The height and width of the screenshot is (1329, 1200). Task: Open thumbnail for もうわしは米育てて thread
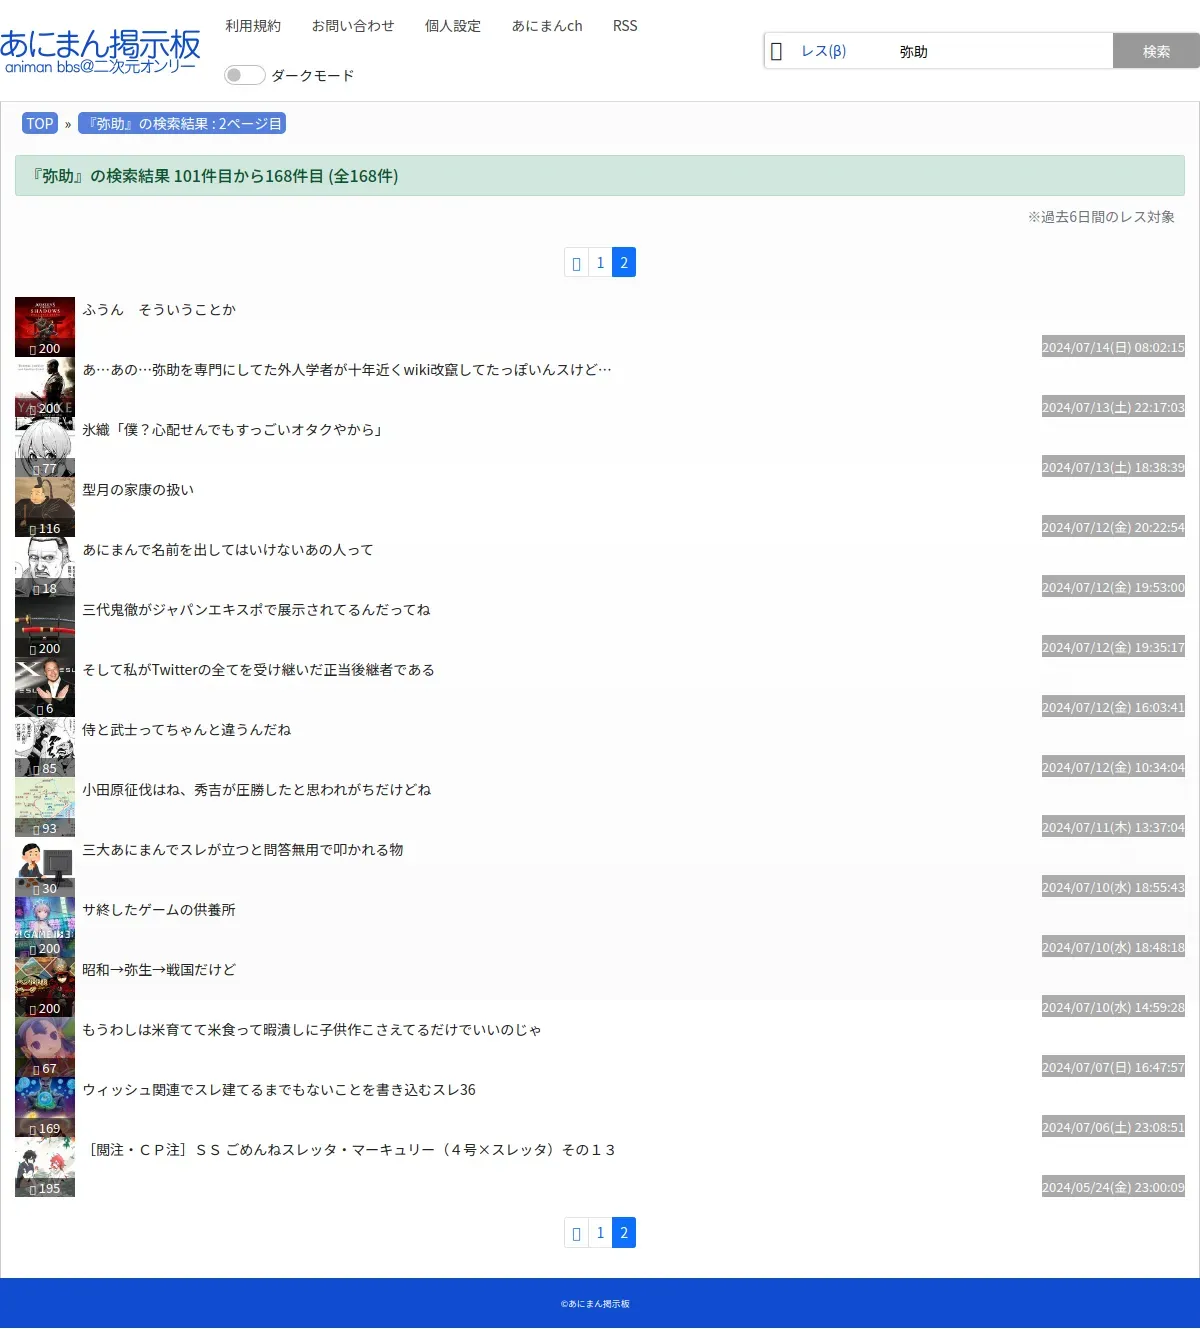[x=45, y=1047]
